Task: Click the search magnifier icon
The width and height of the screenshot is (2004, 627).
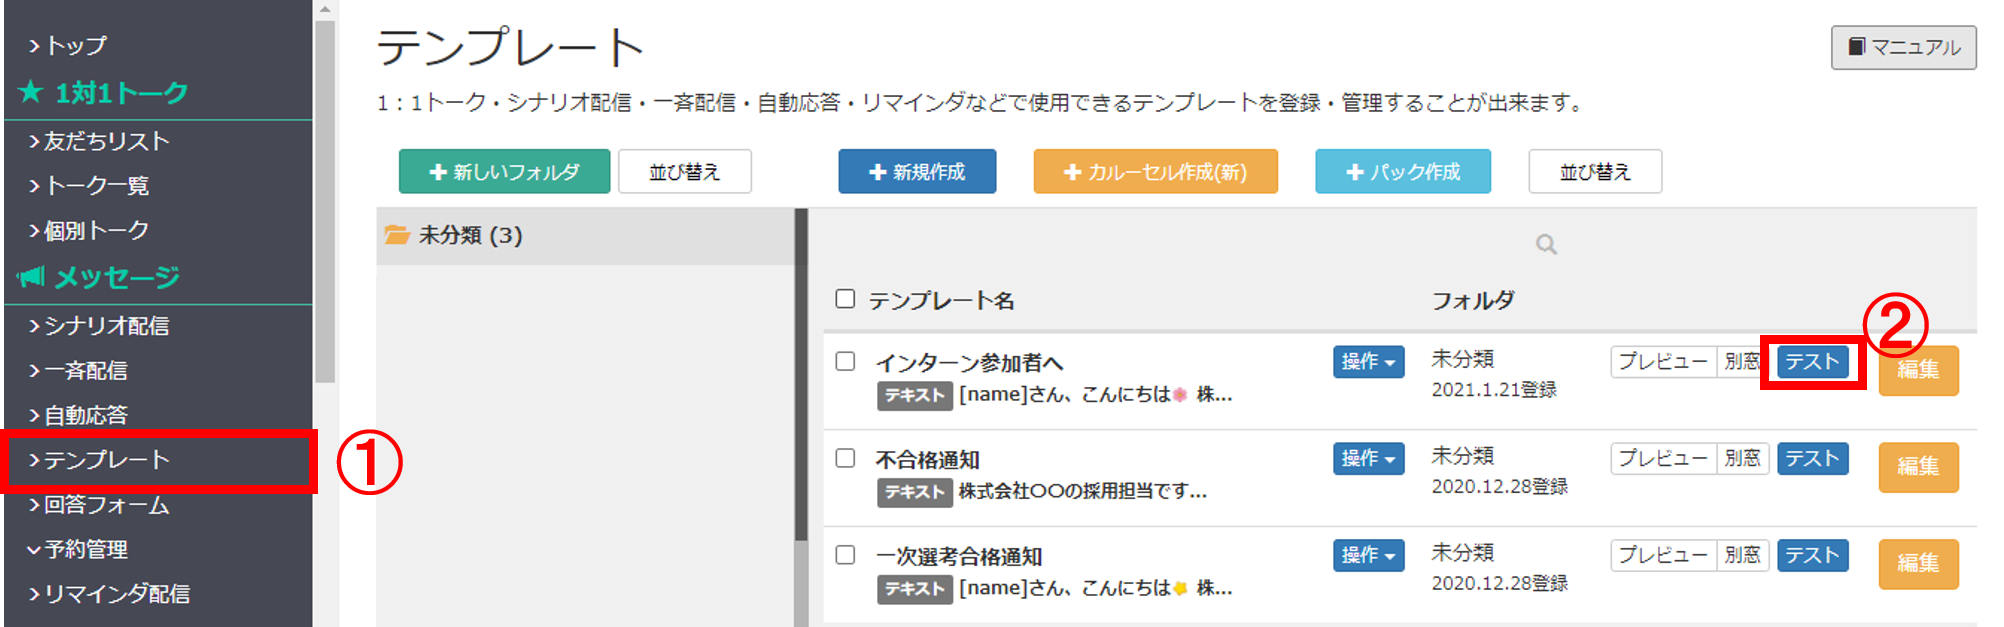Action: (1546, 244)
